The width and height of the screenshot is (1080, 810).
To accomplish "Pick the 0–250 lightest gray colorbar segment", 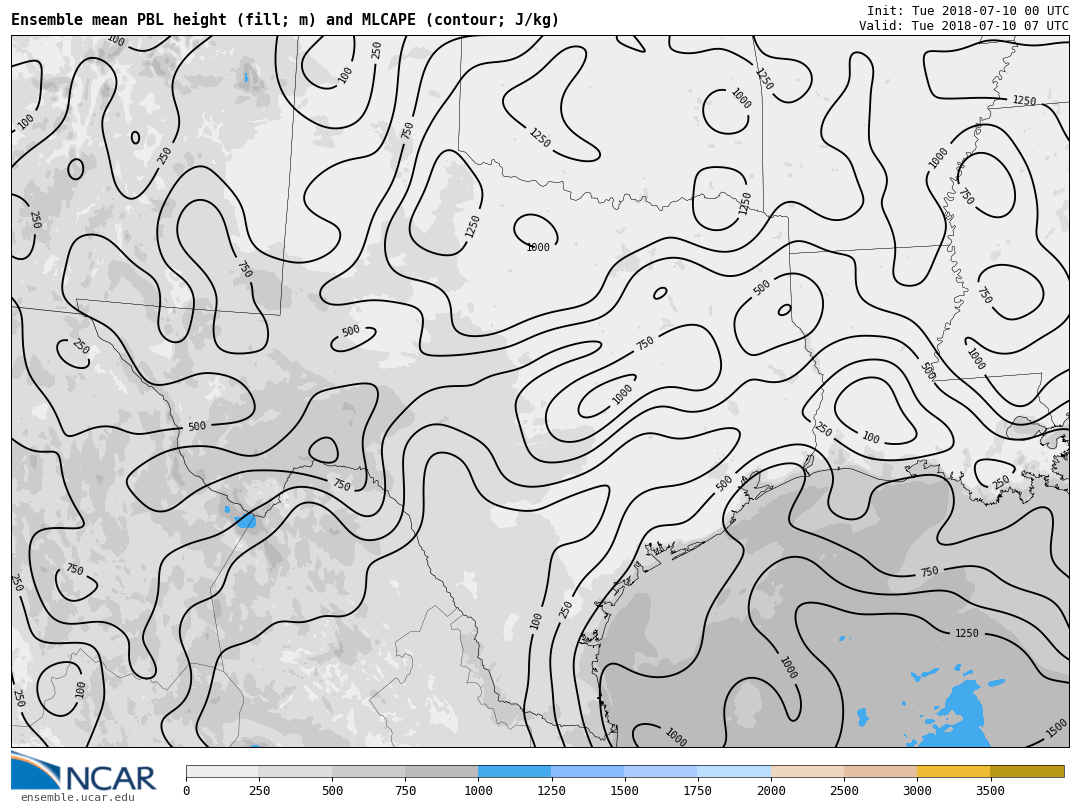I will (222, 771).
